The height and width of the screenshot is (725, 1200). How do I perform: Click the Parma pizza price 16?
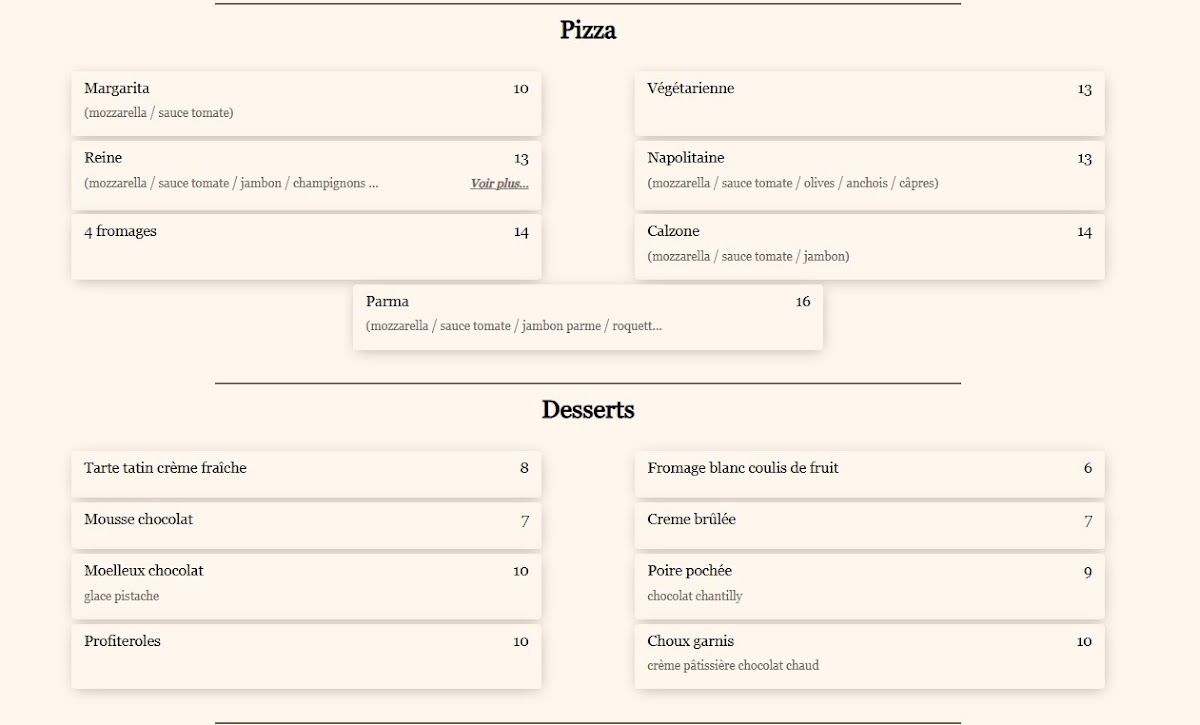[803, 302]
